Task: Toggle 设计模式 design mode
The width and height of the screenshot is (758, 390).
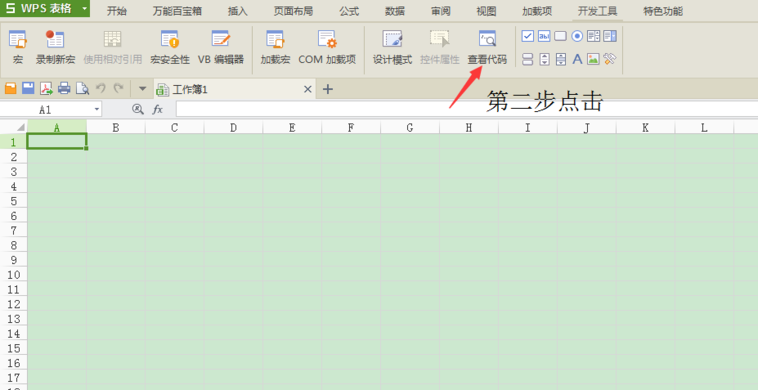Action: pyautogui.click(x=392, y=47)
